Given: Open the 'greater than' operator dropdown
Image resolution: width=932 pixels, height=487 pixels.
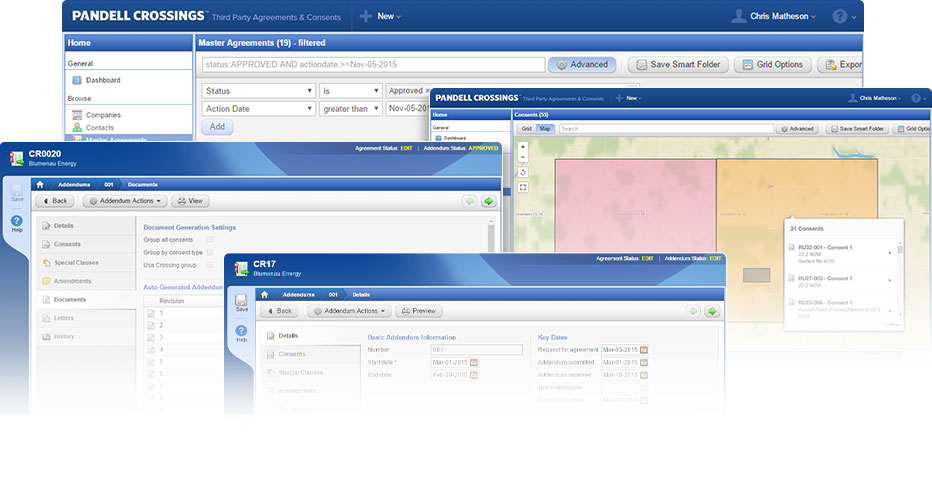Looking at the screenshot, I should tap(350, 109).
